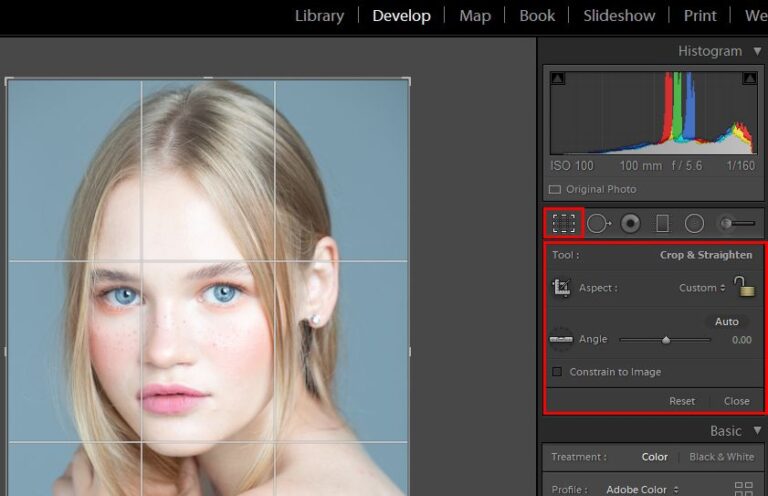Collapse the Histogram panel
The height and width of the screenshot is (496, 768).
point(757,51)
